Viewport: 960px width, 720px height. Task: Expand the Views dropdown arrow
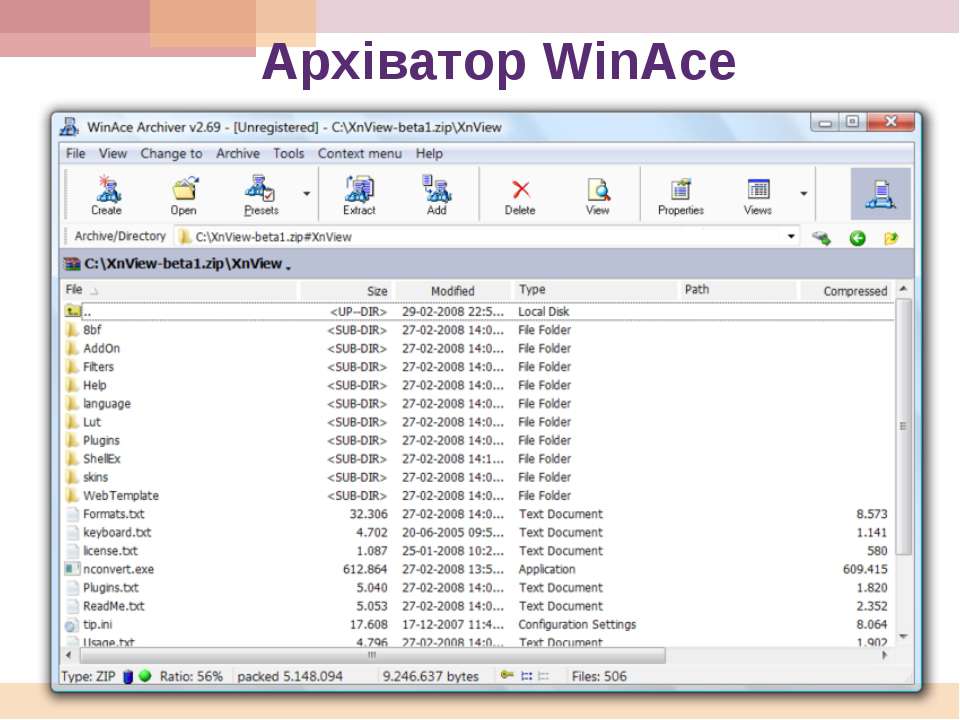pos(803,193)
